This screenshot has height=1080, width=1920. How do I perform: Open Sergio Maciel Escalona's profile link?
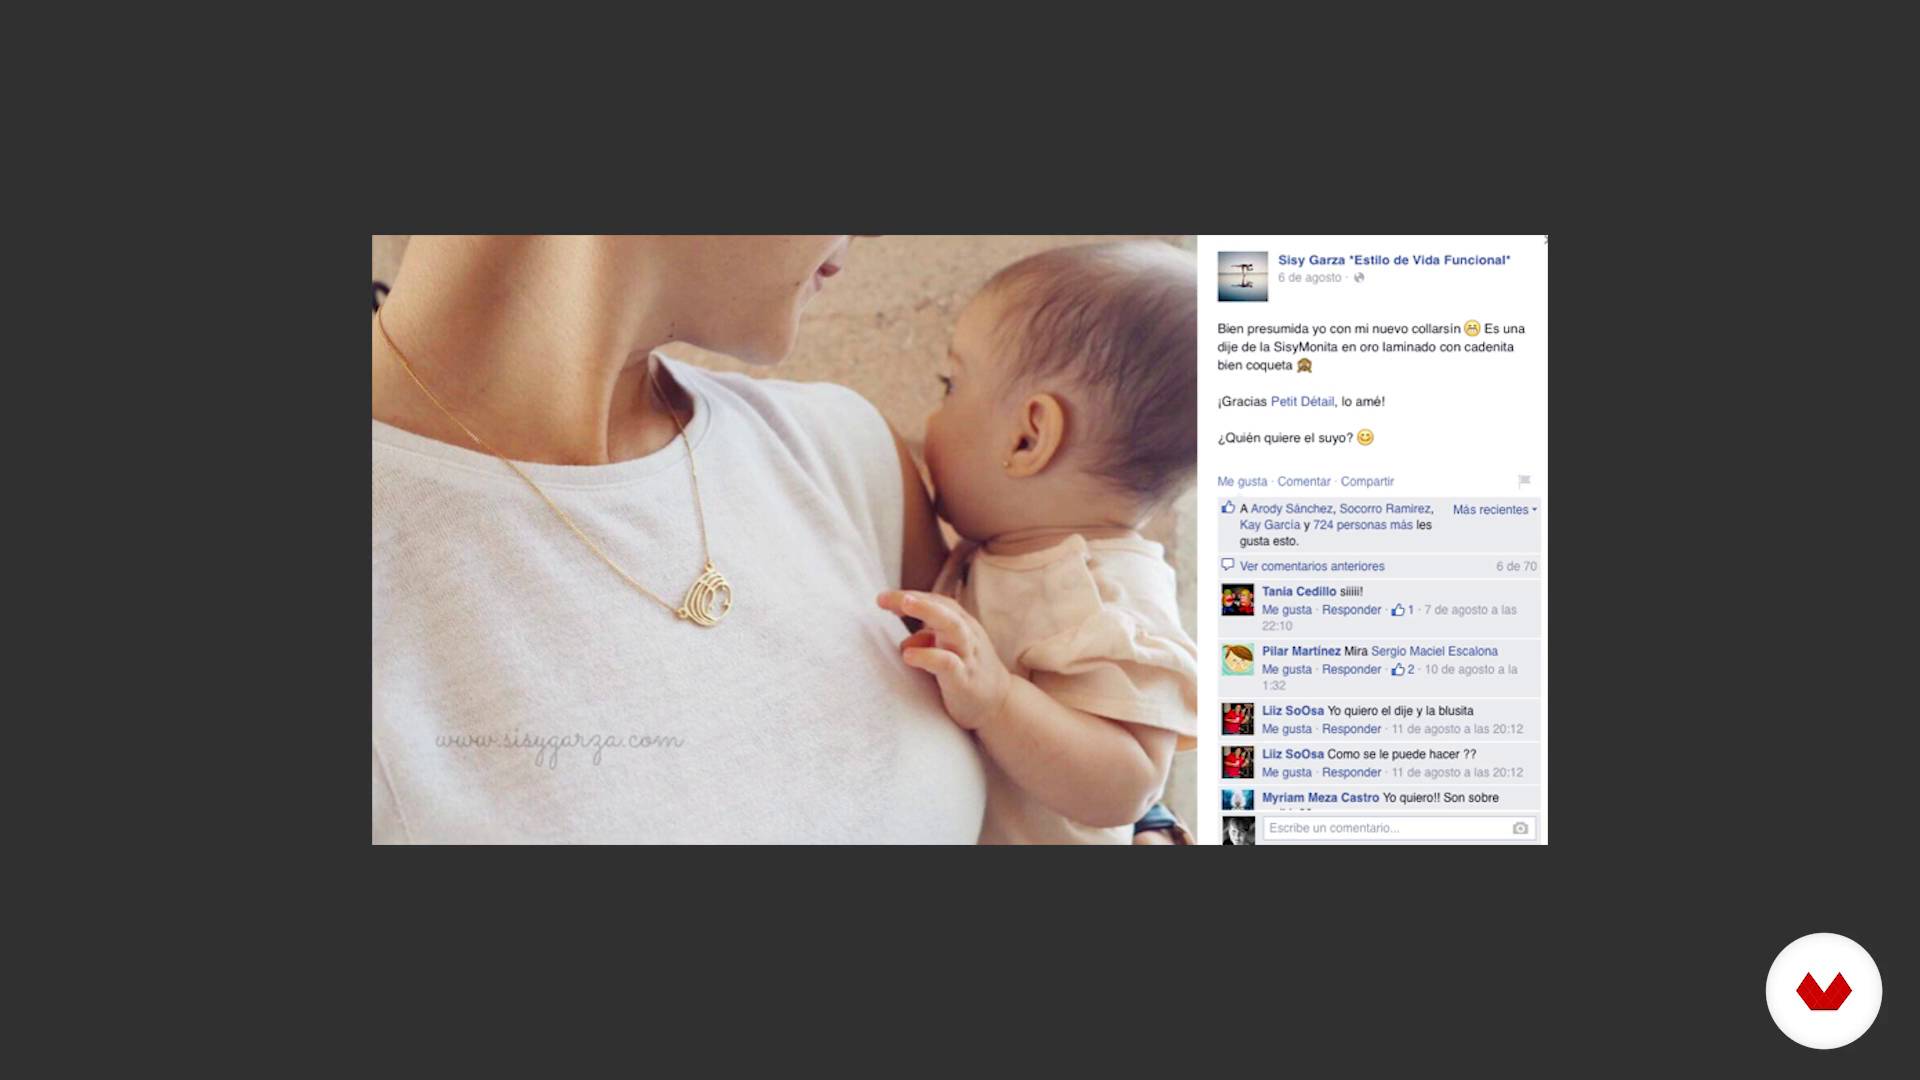coord(1434,651)
